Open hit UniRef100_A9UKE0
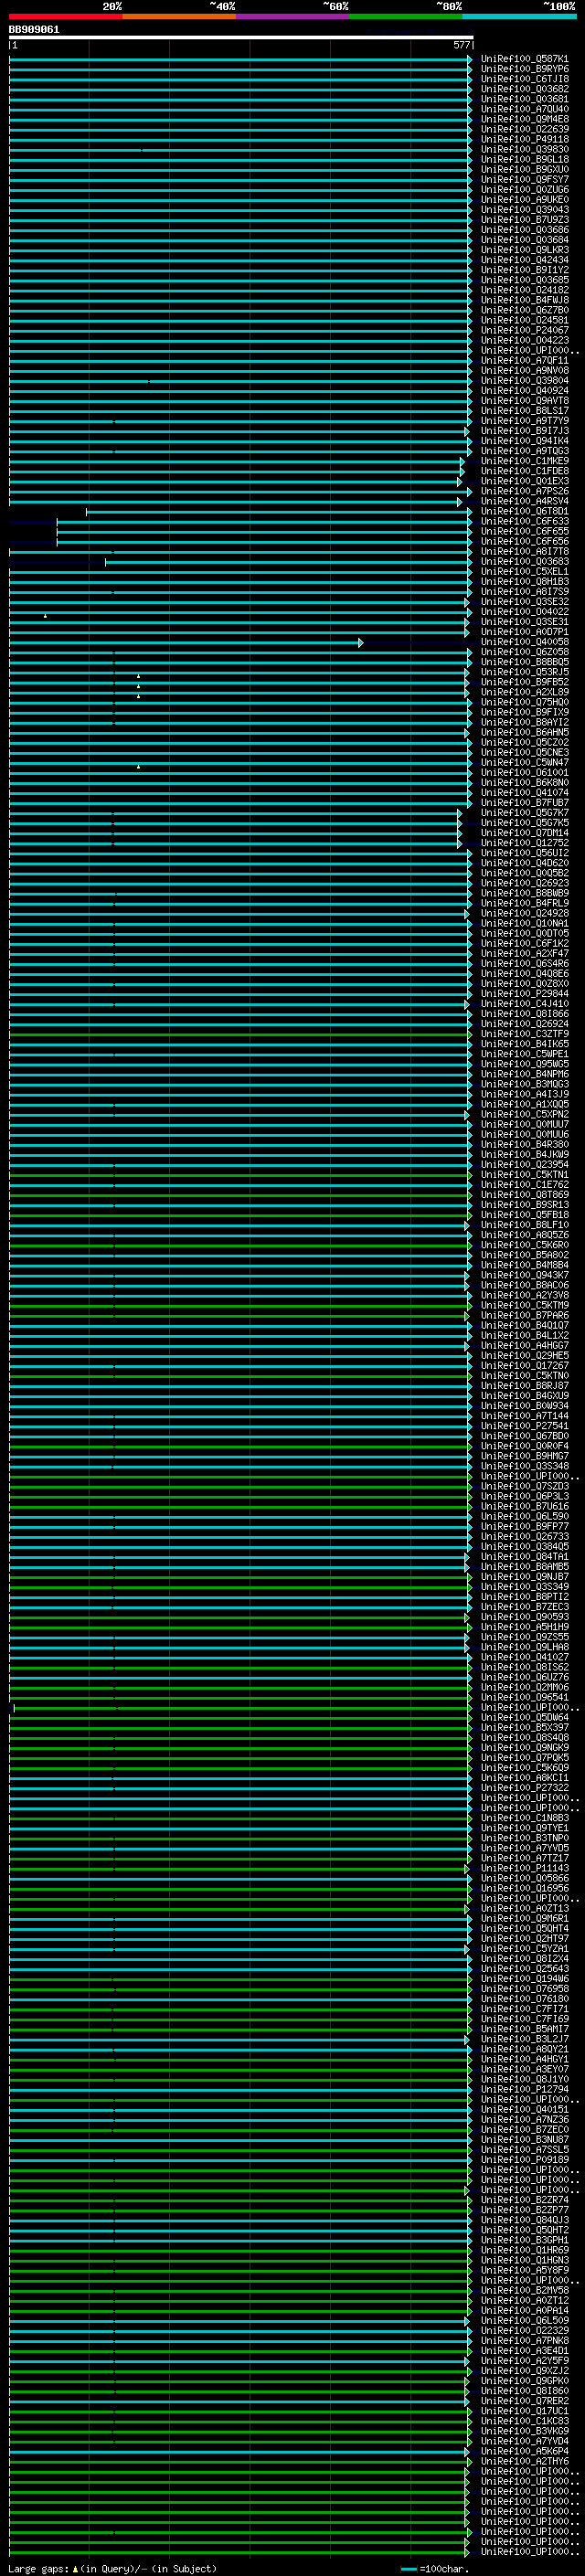Image resolution: width=585 pixels, height=2576 pixels. point(524,200)
